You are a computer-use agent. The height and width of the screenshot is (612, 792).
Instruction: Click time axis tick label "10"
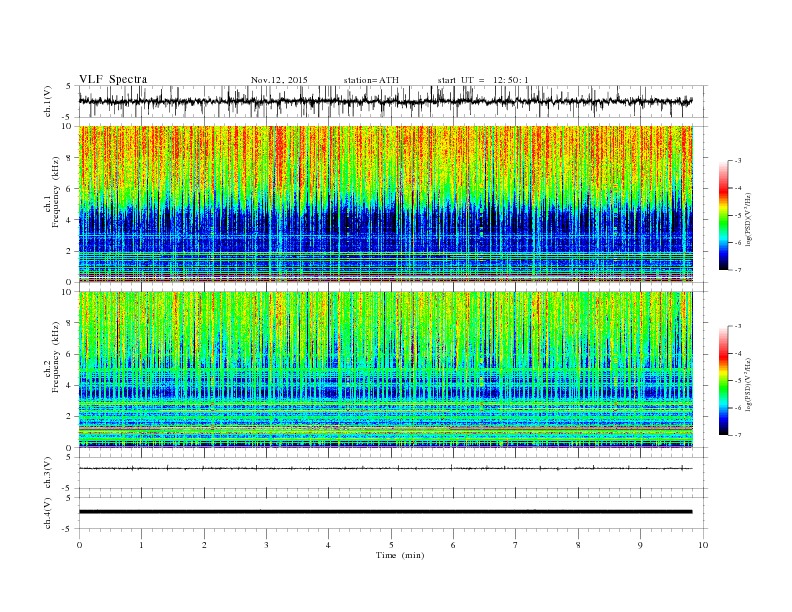pyautogui.click(x=703, y=545)
